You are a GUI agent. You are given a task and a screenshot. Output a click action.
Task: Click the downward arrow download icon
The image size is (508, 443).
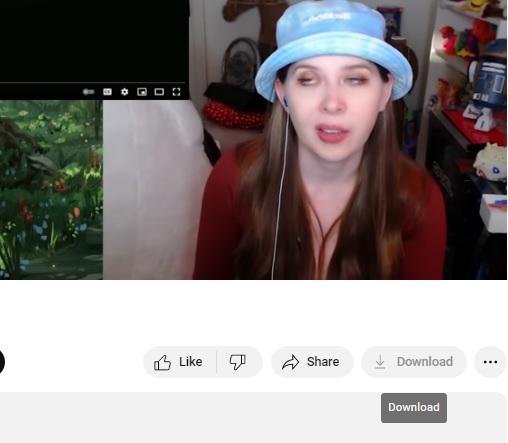pyautogui.click(x=380, y=362)
